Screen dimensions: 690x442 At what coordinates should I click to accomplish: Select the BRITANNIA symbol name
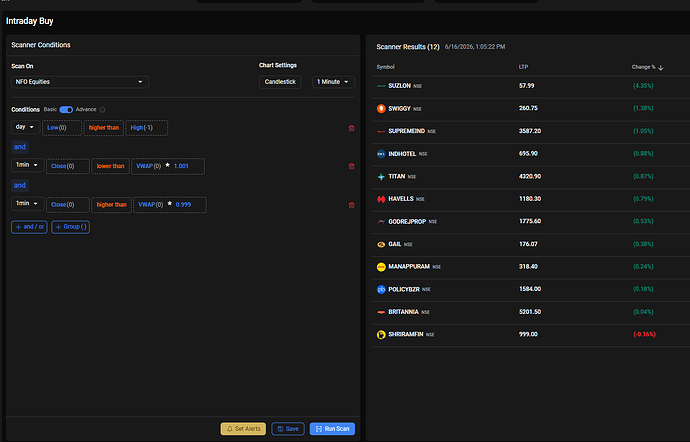[403, 312]
